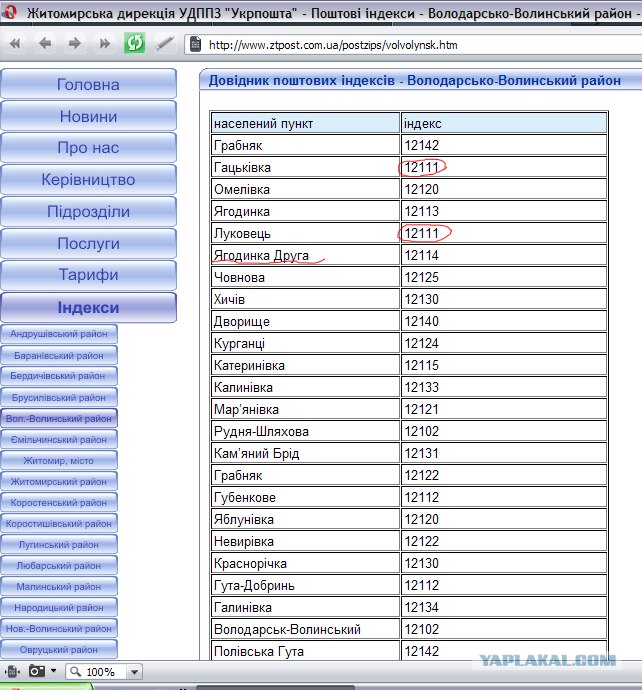
Task: Click the rewind navigation icon
Action: point(15,44)
